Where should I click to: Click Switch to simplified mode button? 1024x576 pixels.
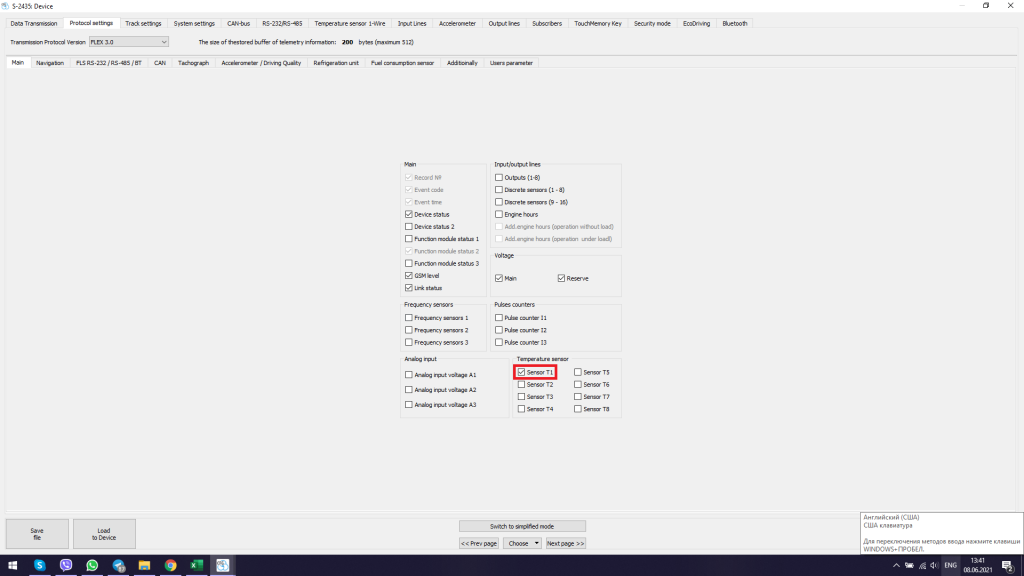[x=522, y=526]
